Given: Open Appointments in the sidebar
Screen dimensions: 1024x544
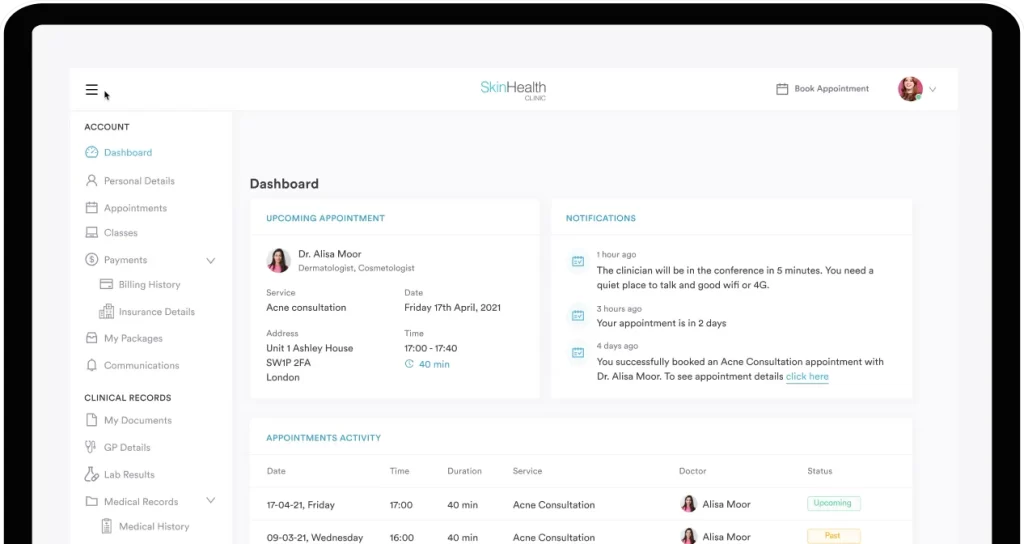Looking at the screenshot, I should pyautogui.click(x=135, y=208).
